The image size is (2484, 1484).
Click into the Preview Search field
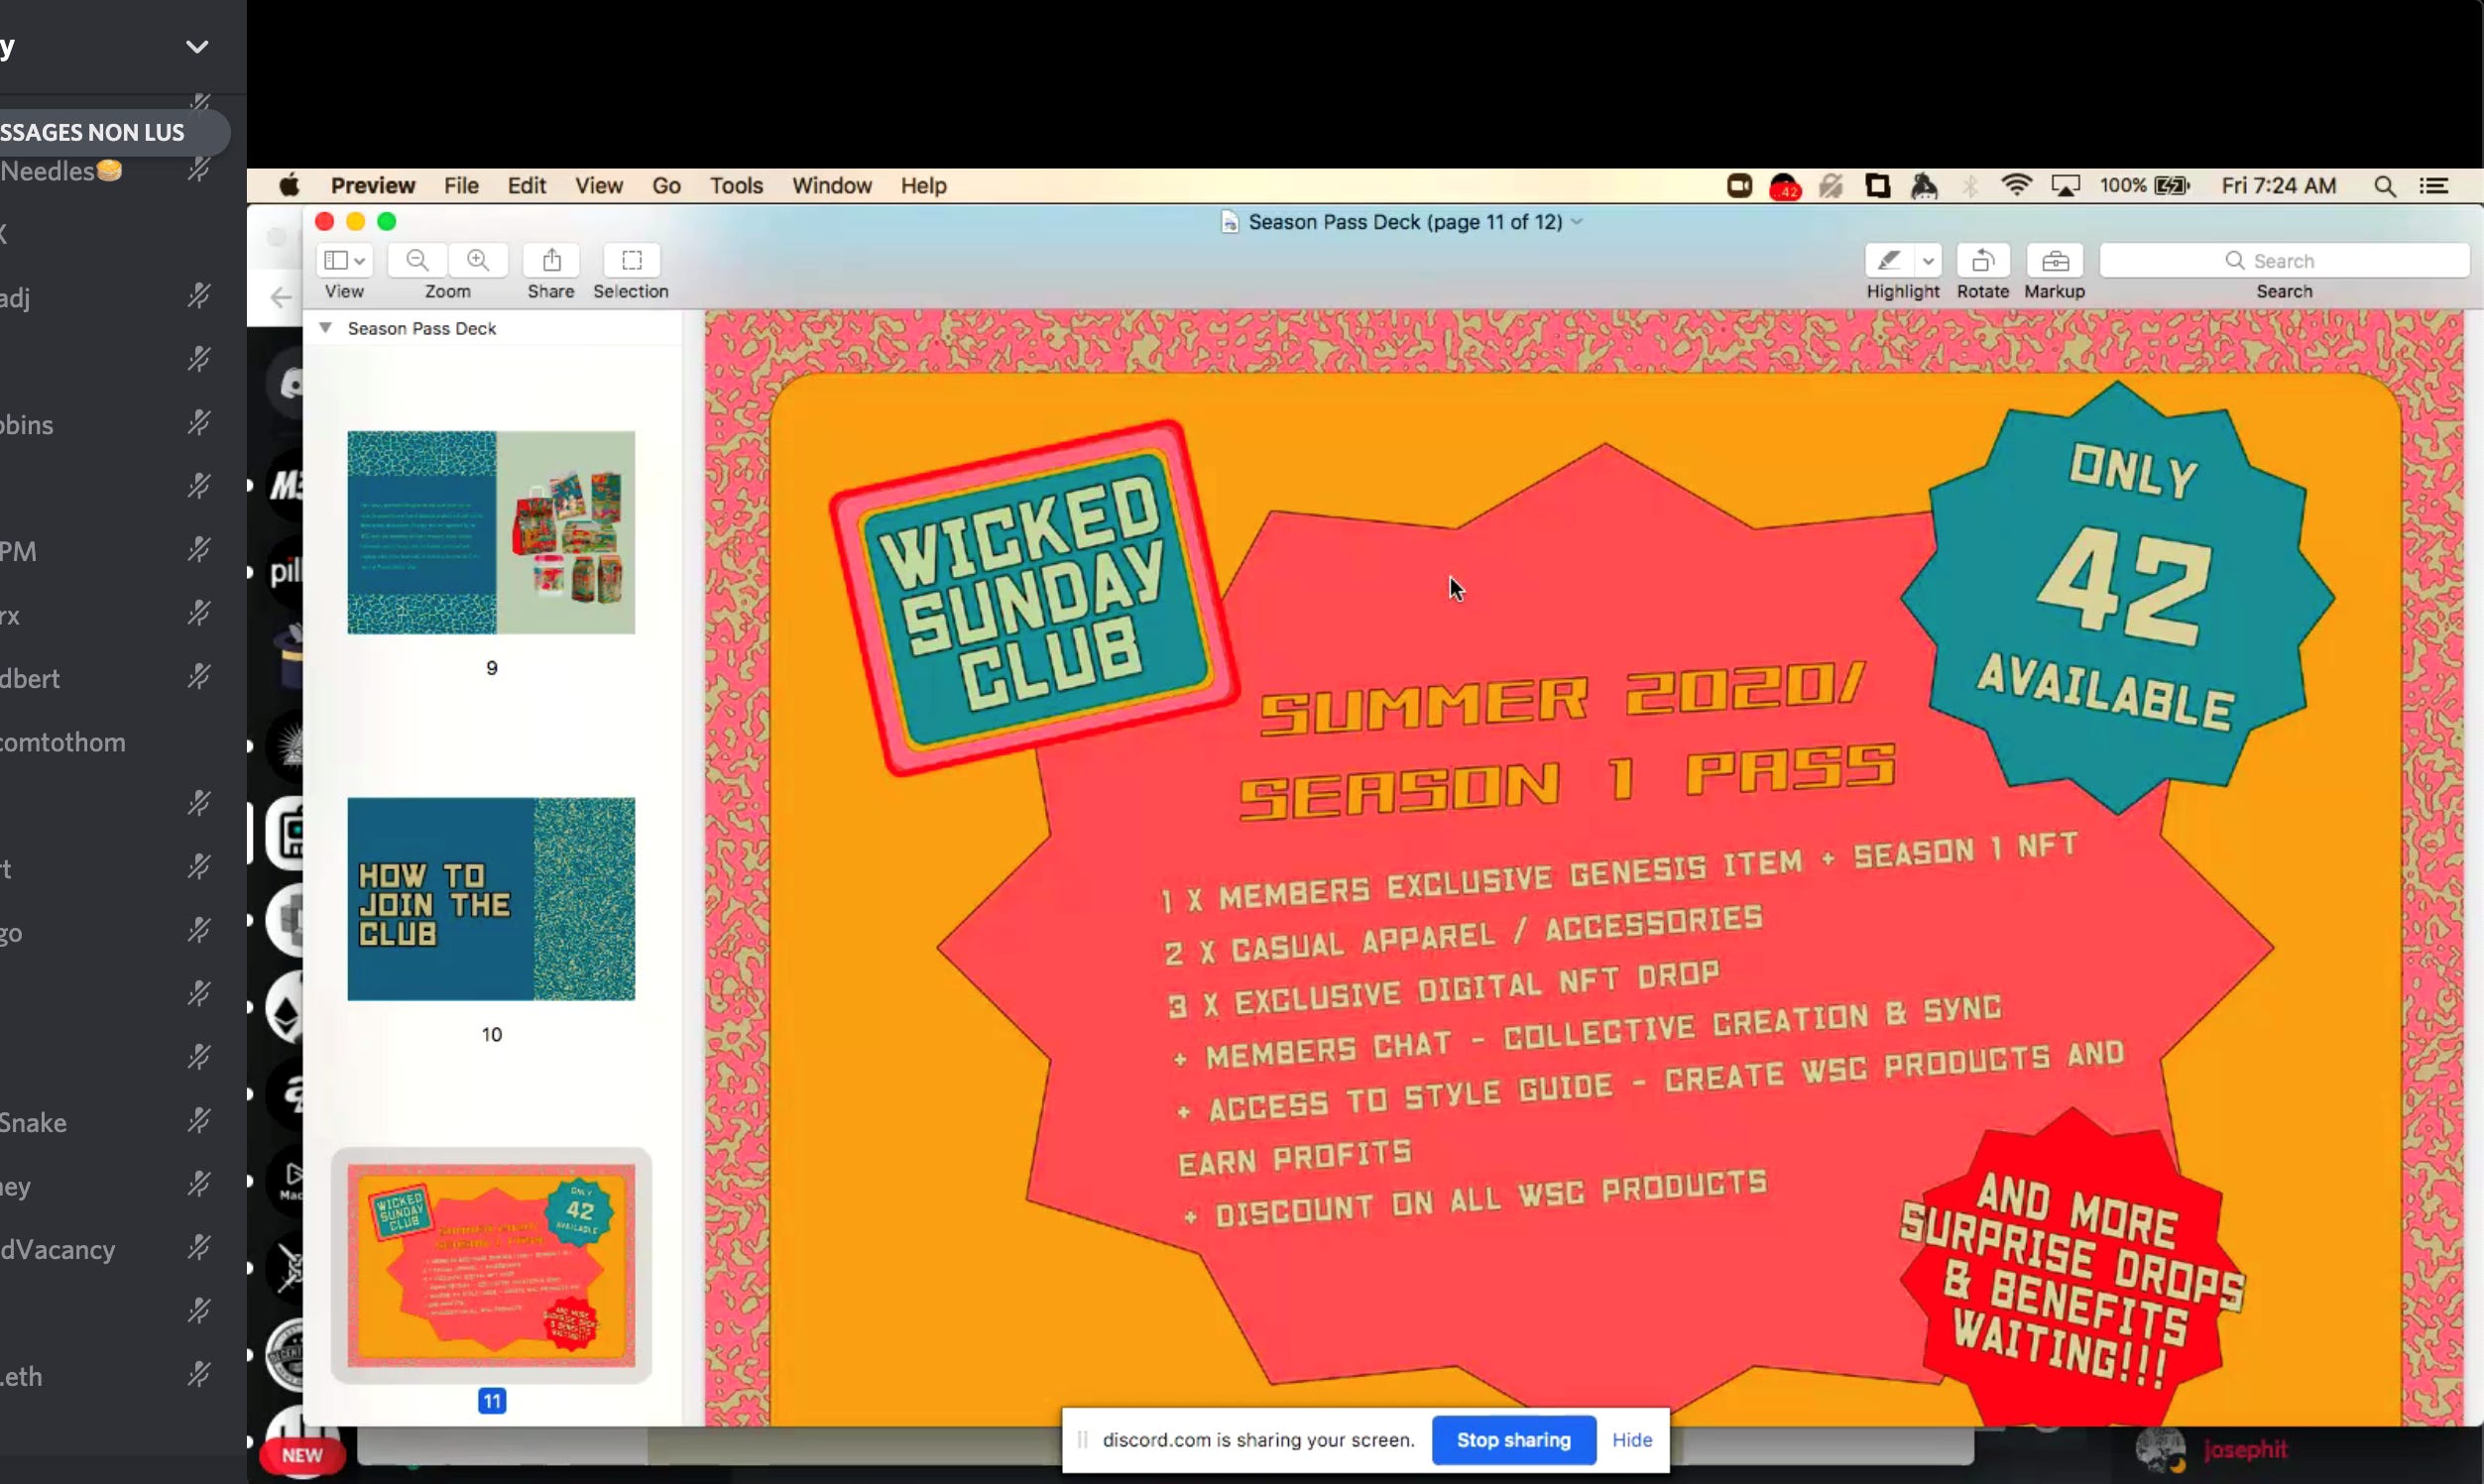click(2284, 260)
